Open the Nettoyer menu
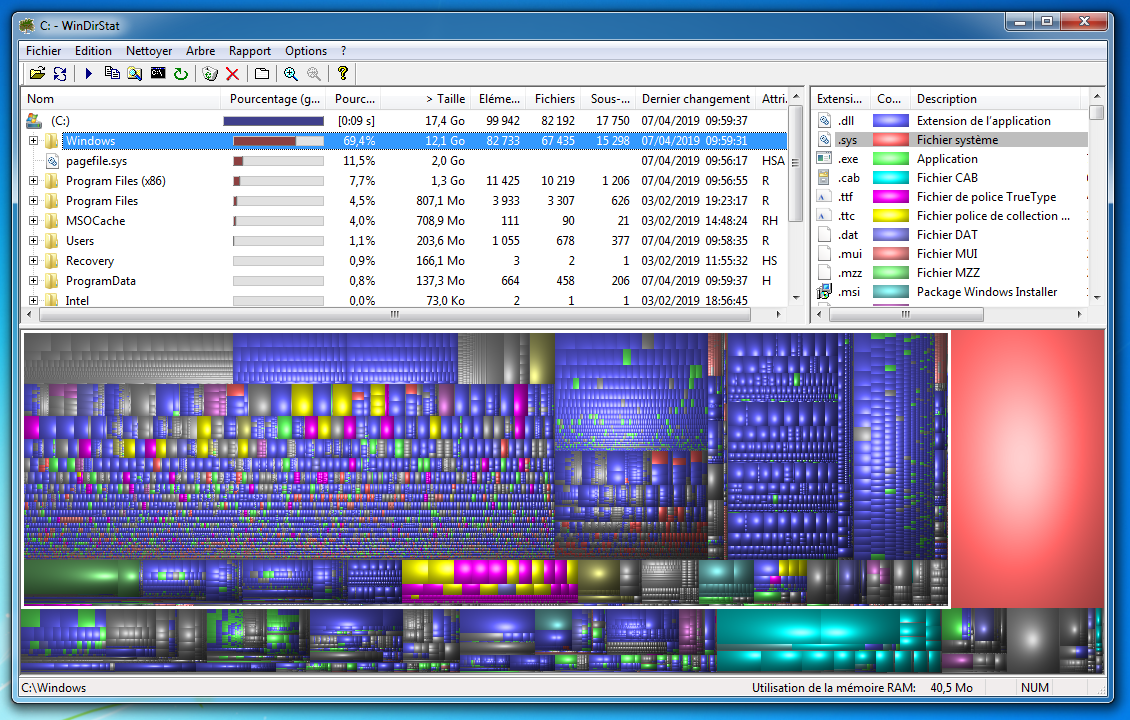This screenshot has width=1130, height=720. (x=148, y=50)
